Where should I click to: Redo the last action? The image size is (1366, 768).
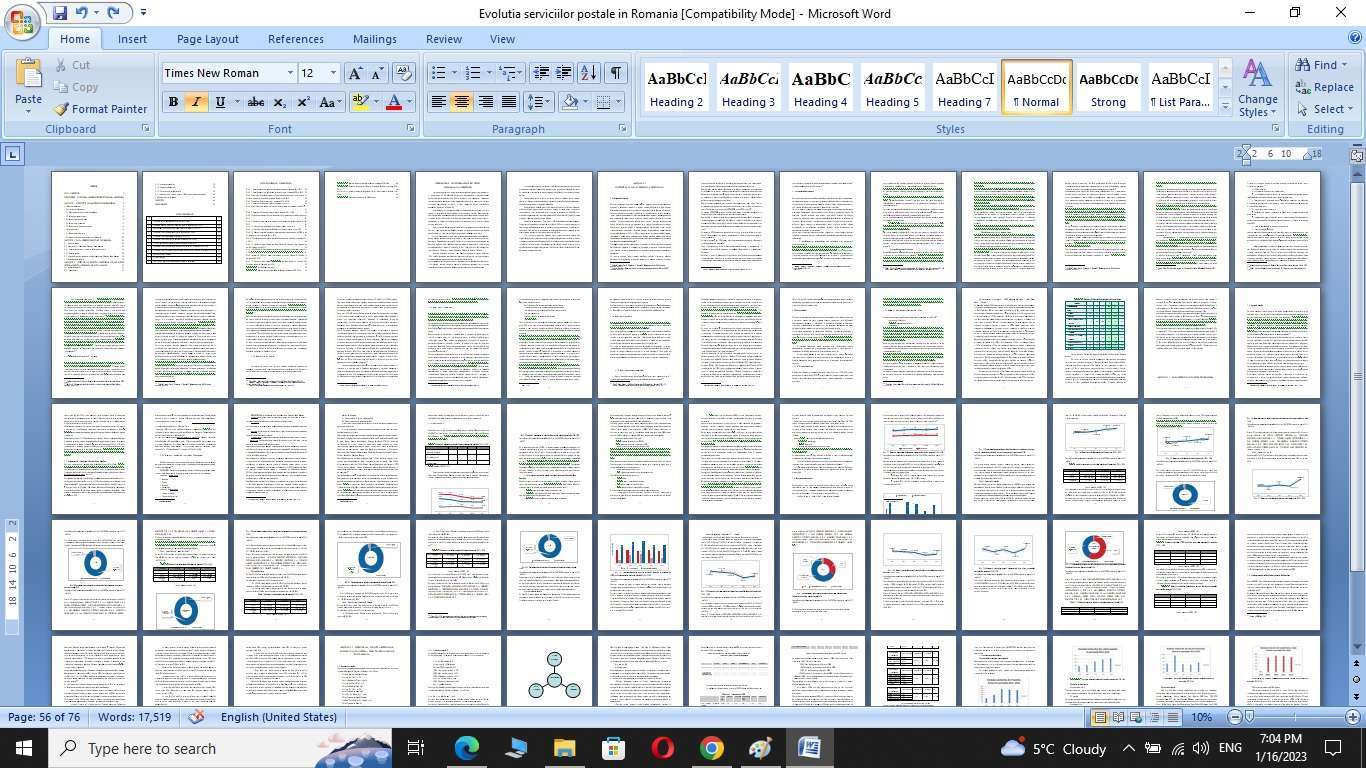pyautogui.click(x=113, y=13)
